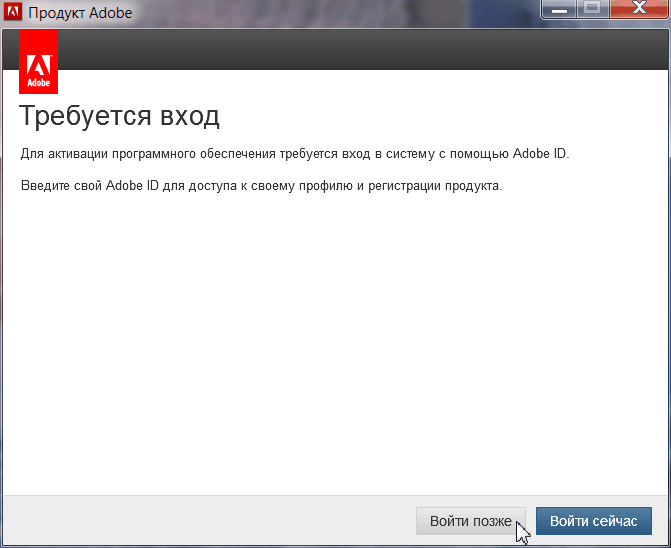Click the white A symbol in red logo
Image resolution: width=671 pixels, height=548 pixels.
pos(38,58)
